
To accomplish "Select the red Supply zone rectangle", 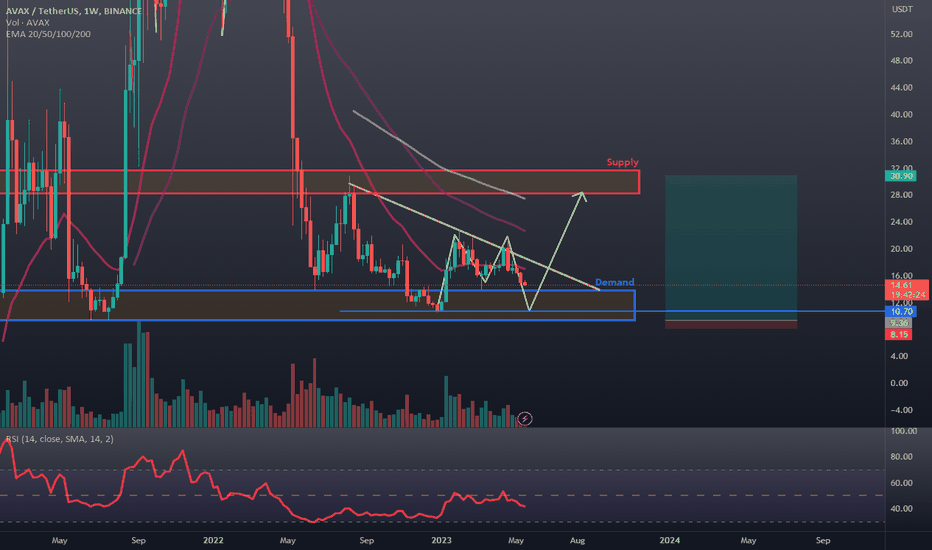I will click(x=320, y=182).
